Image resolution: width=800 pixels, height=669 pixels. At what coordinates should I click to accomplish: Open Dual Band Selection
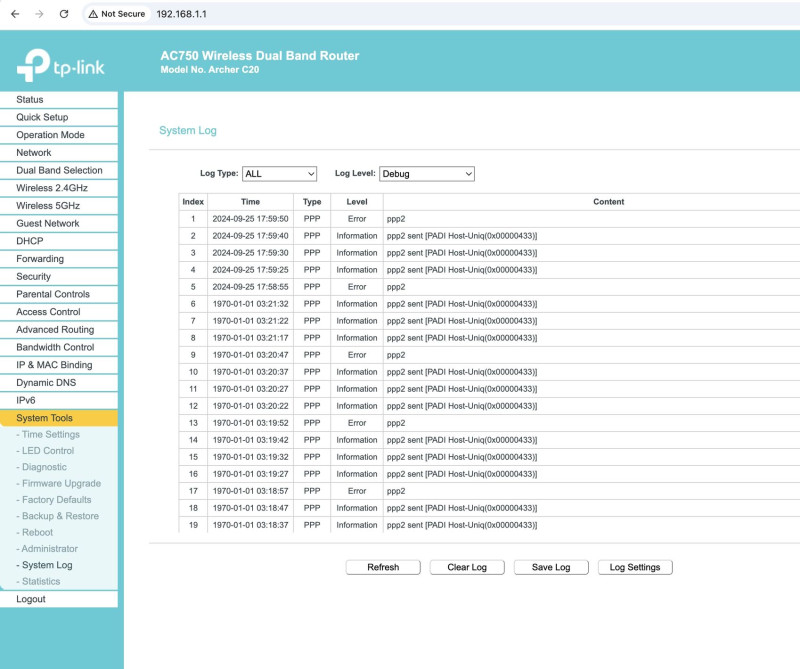coord(59,170)
